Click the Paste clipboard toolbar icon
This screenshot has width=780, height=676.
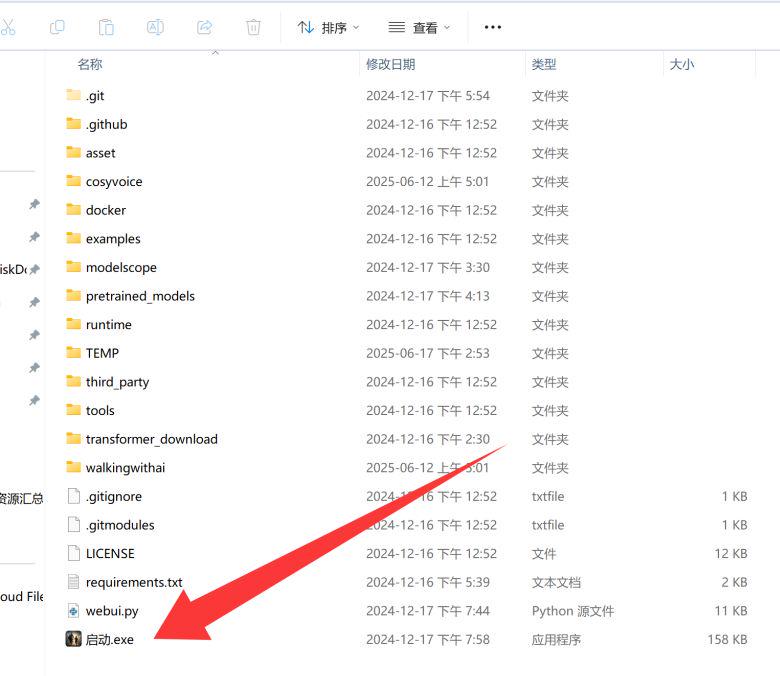106,27
